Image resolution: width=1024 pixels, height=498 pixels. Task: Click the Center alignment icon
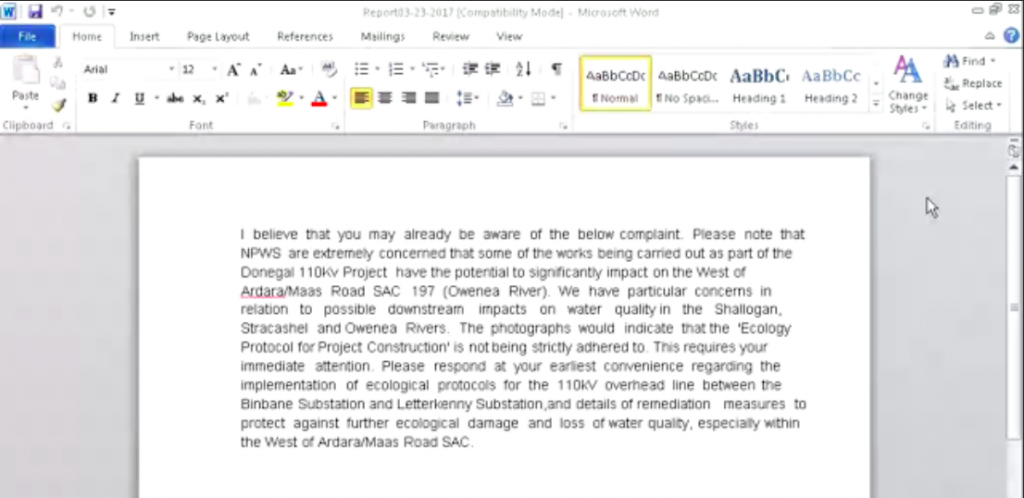pyautogui.click(x=385, y=98)
